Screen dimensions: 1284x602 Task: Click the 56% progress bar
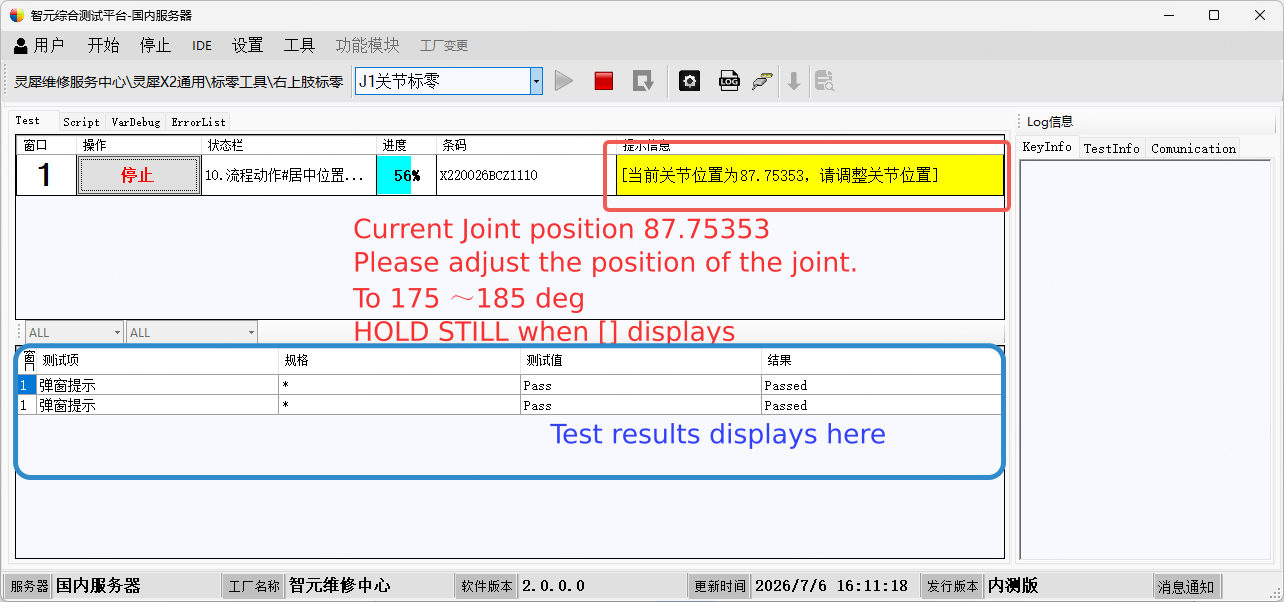[x=406, y=175]
